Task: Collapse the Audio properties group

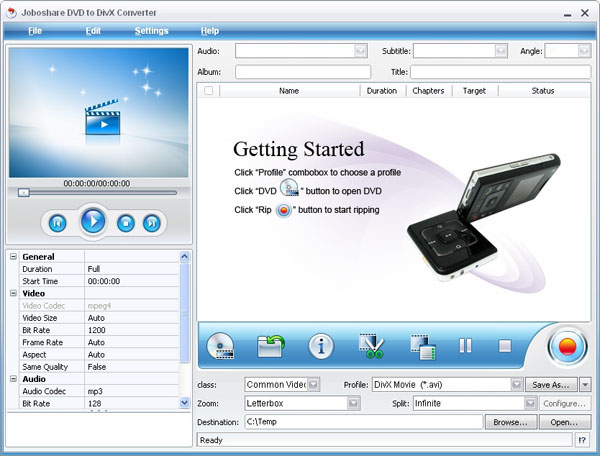Action: tap(13, 379)
